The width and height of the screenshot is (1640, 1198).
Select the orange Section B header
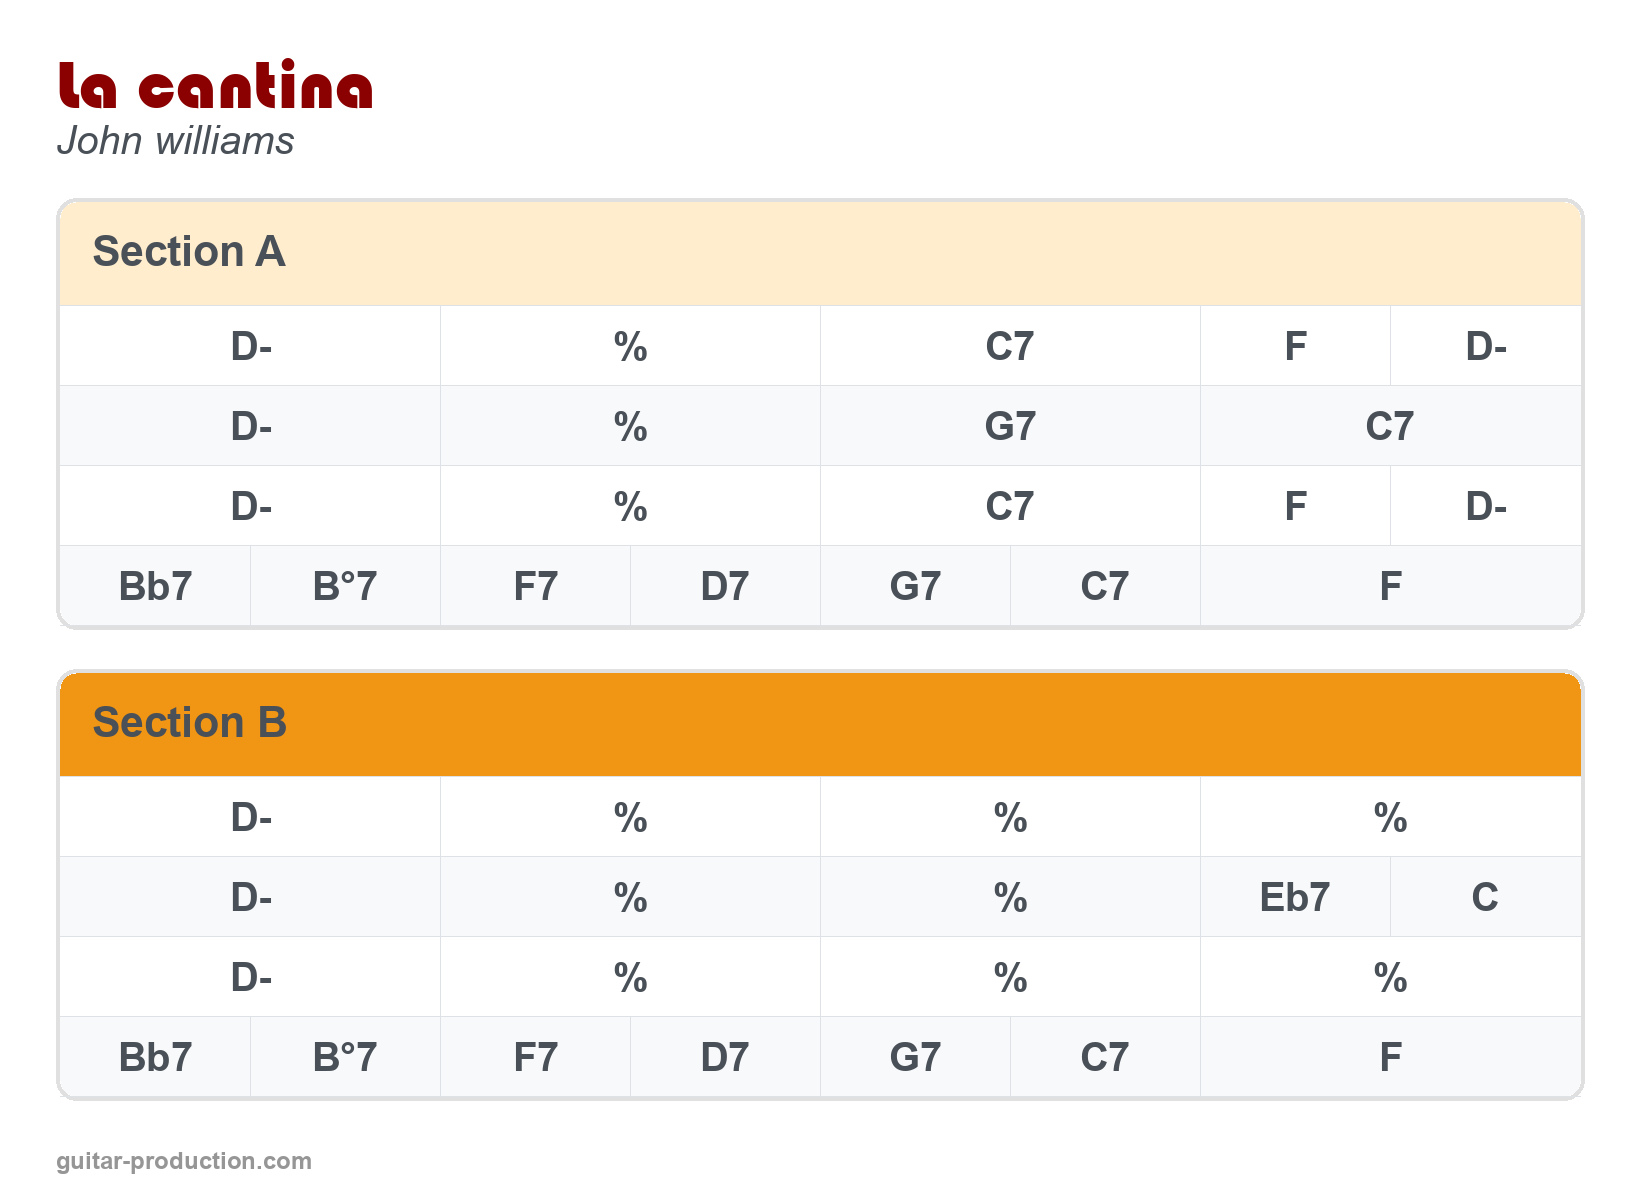point(820,723)
